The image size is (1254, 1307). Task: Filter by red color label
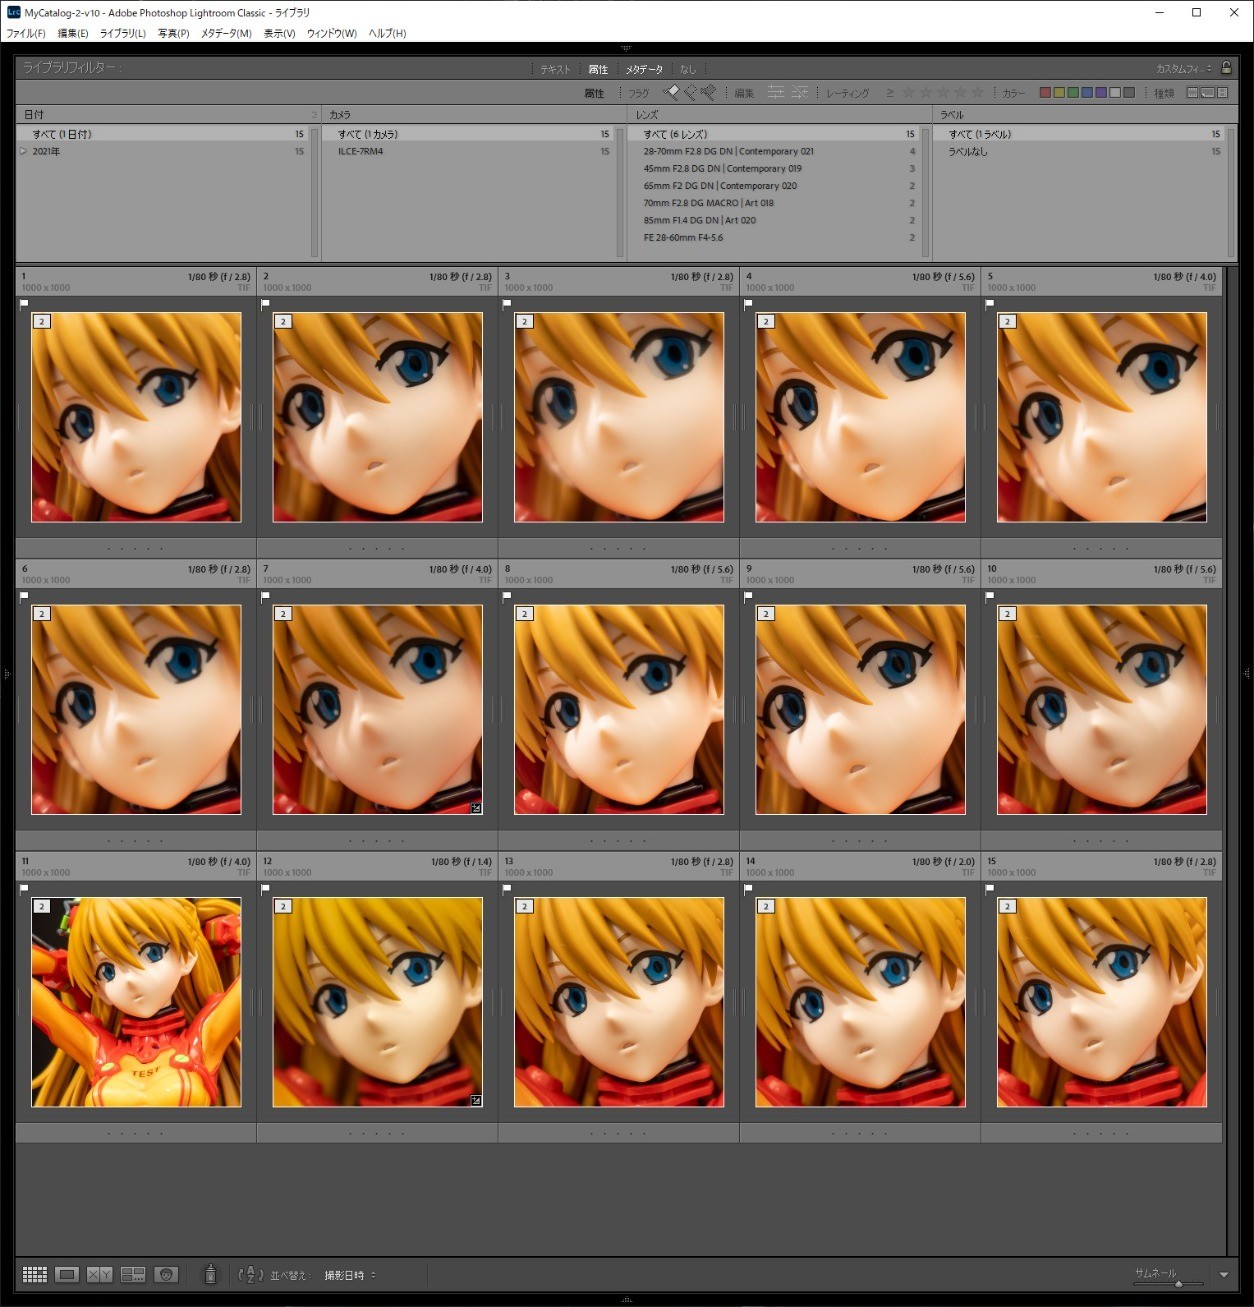[x=1045, y=93]
